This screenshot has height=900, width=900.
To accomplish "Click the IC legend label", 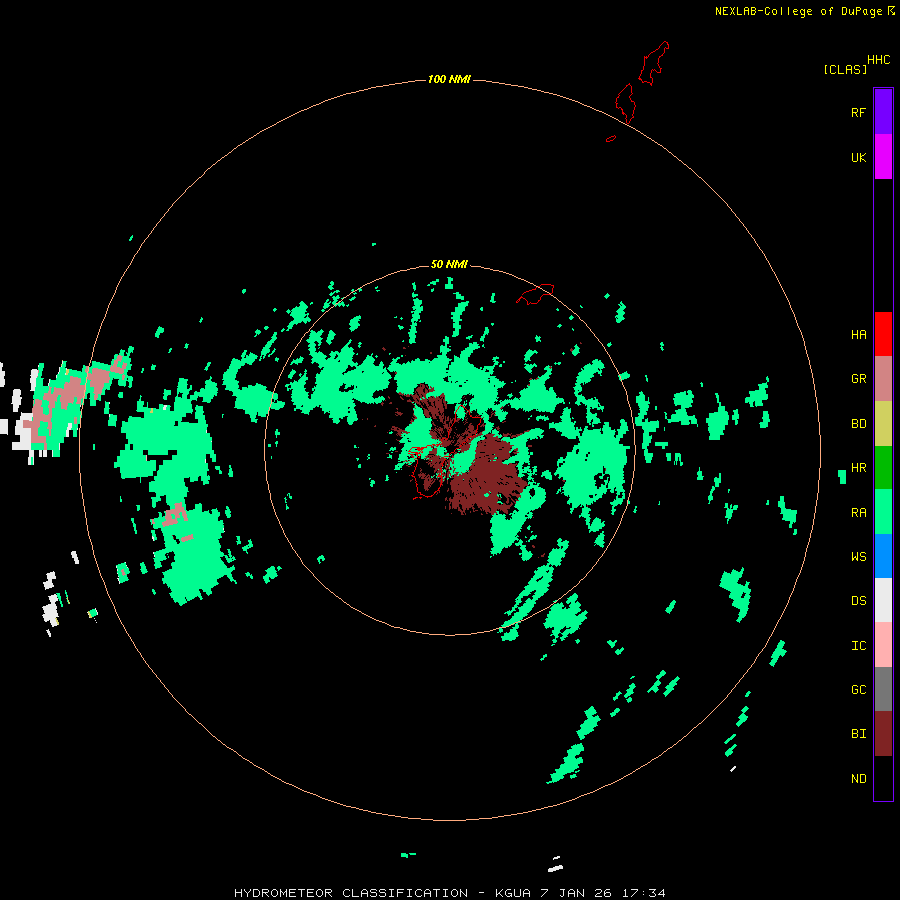I will point(858,646).
